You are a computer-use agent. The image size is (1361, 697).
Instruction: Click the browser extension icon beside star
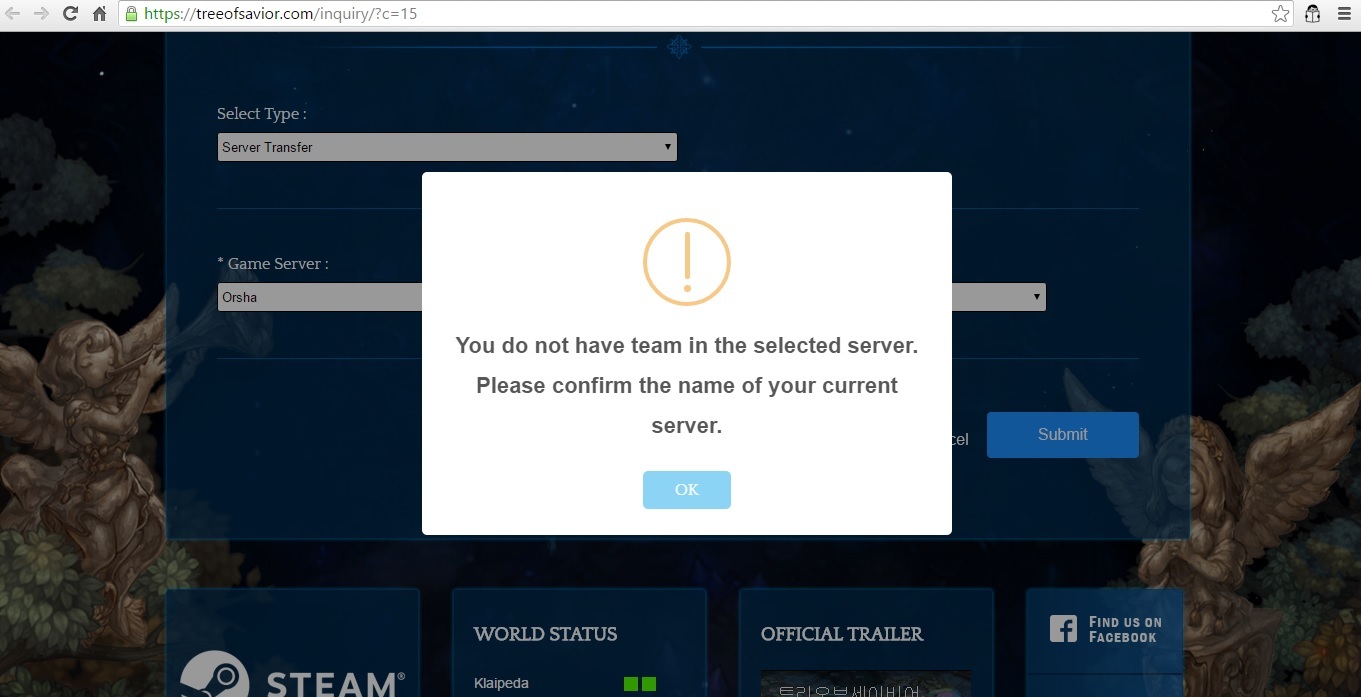[1313, 14]
